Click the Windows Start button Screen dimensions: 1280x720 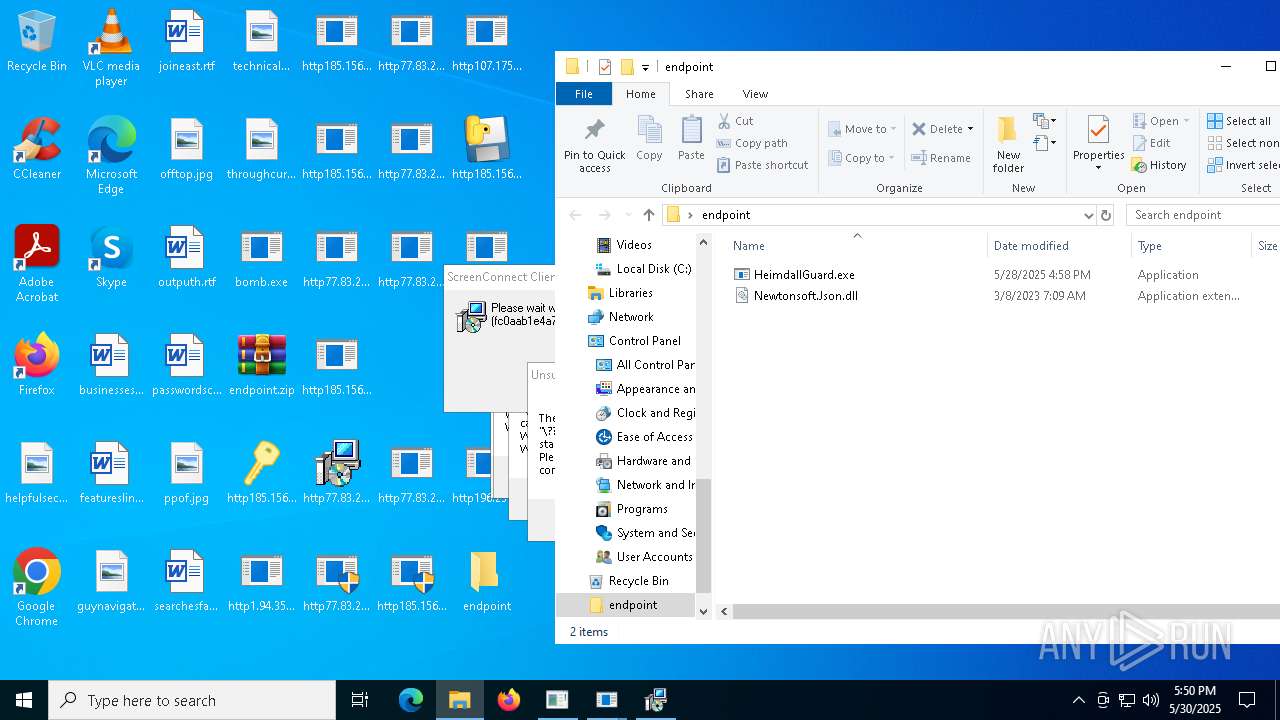24,700
